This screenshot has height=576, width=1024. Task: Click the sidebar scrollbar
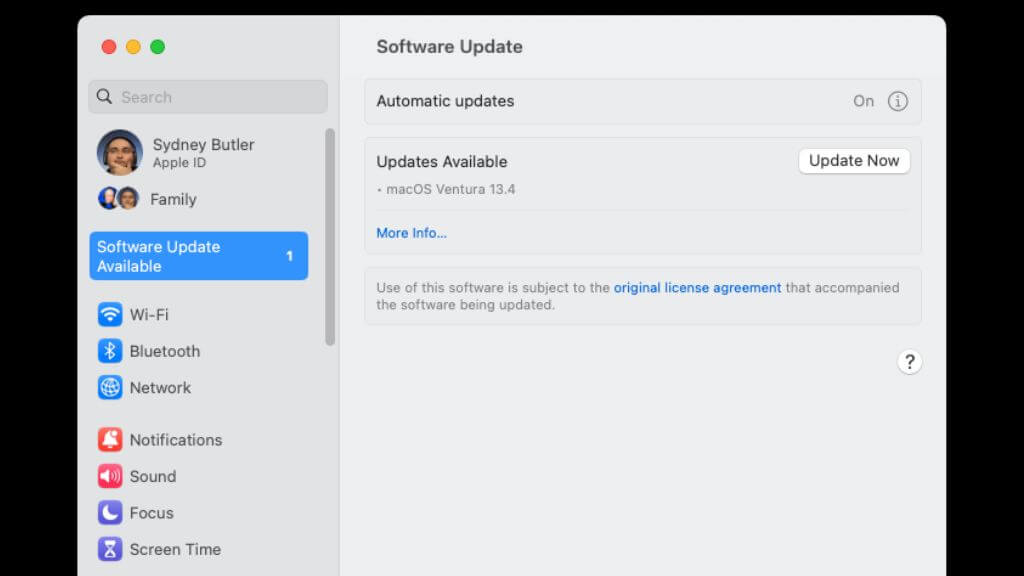[330, 236]
